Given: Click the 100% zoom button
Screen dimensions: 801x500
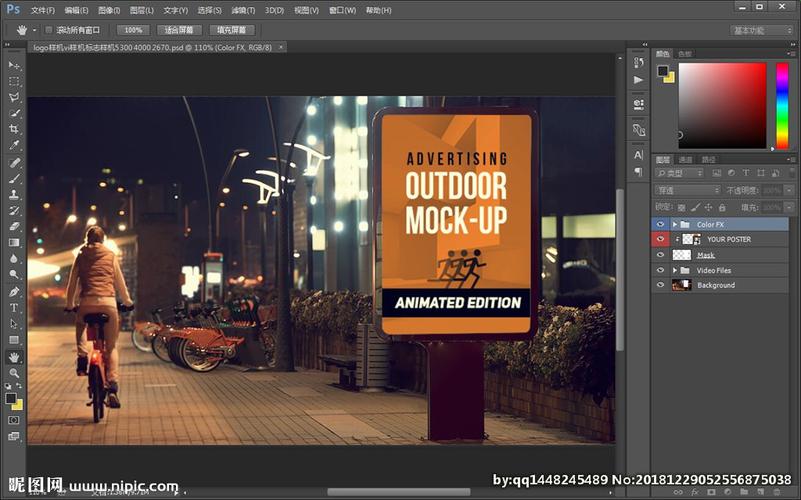Looking at the screenshot, I should click(x=135, y=30).
